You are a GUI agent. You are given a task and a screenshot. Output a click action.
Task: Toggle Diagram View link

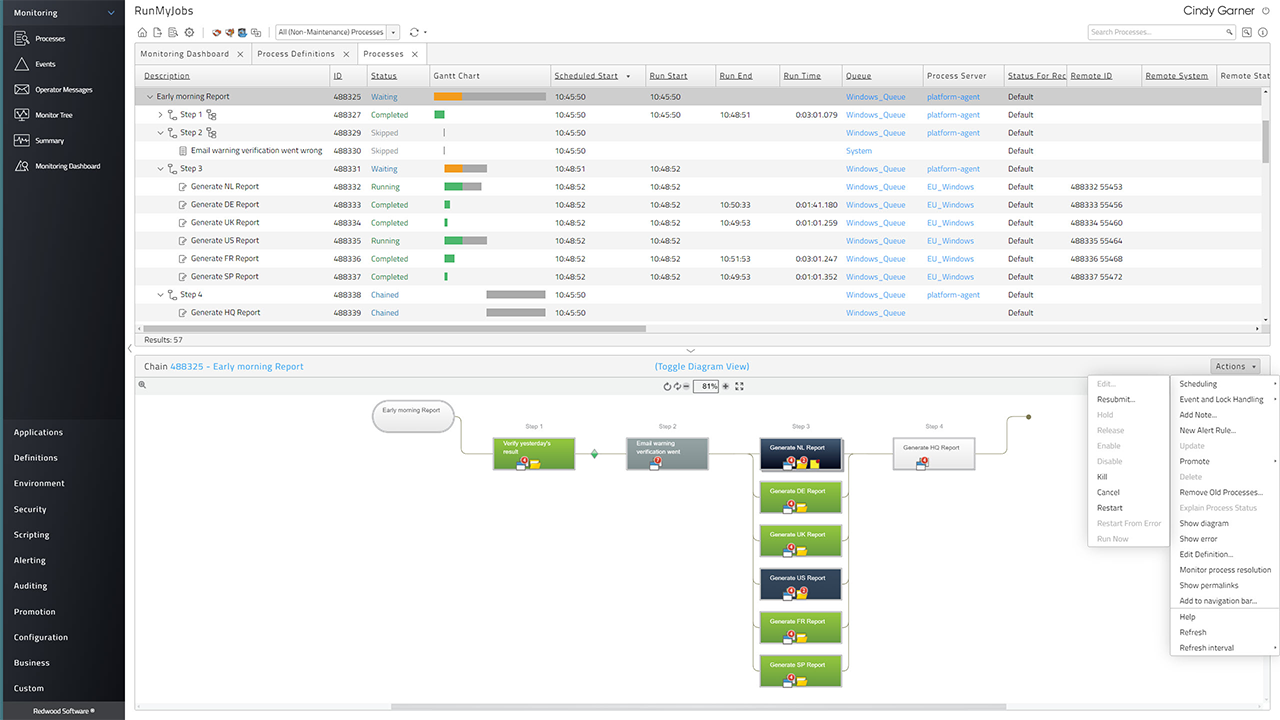click(x=701, y=366)
